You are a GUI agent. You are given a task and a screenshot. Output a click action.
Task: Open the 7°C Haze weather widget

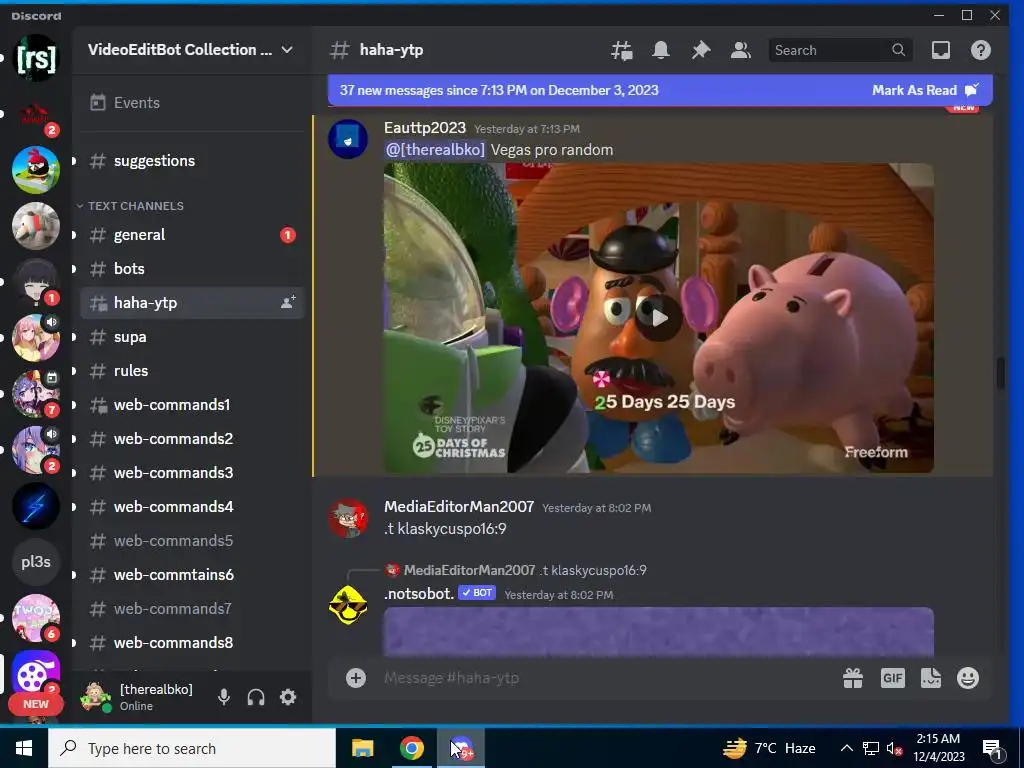(769, 748)
